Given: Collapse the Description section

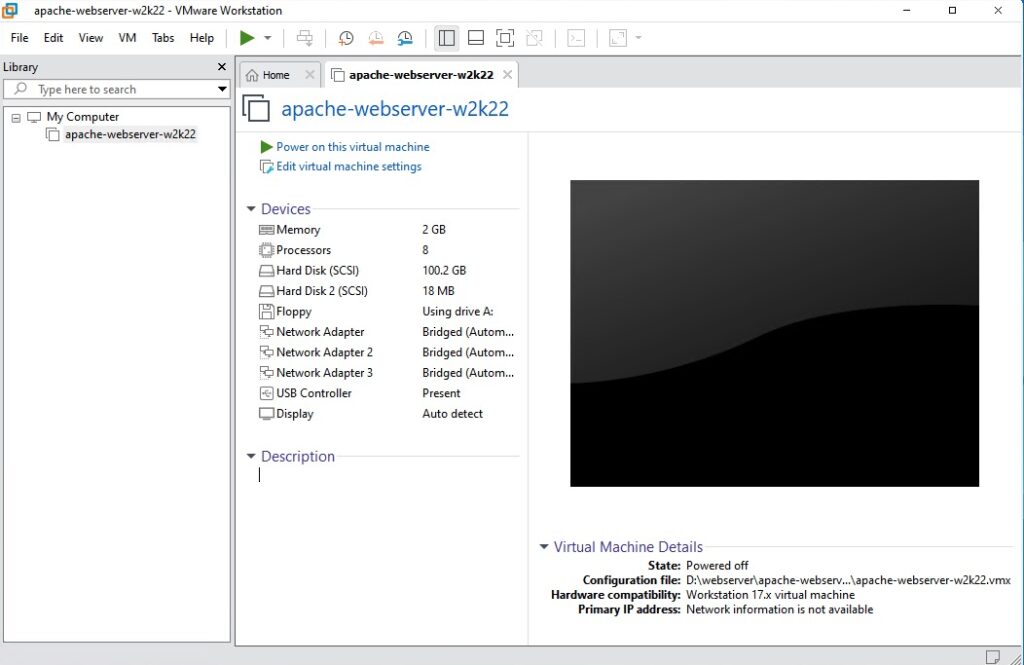Looking at the screenshot, I should pos(251,456).
